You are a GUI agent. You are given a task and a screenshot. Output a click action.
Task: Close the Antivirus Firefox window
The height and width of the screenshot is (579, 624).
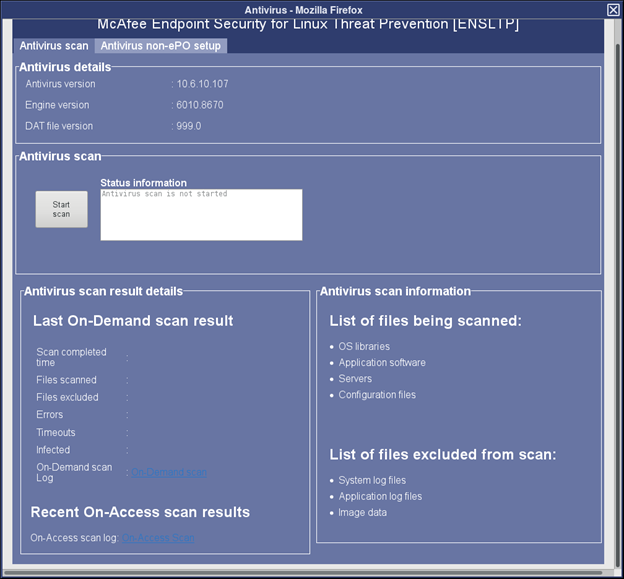click(x=612, y=9)
